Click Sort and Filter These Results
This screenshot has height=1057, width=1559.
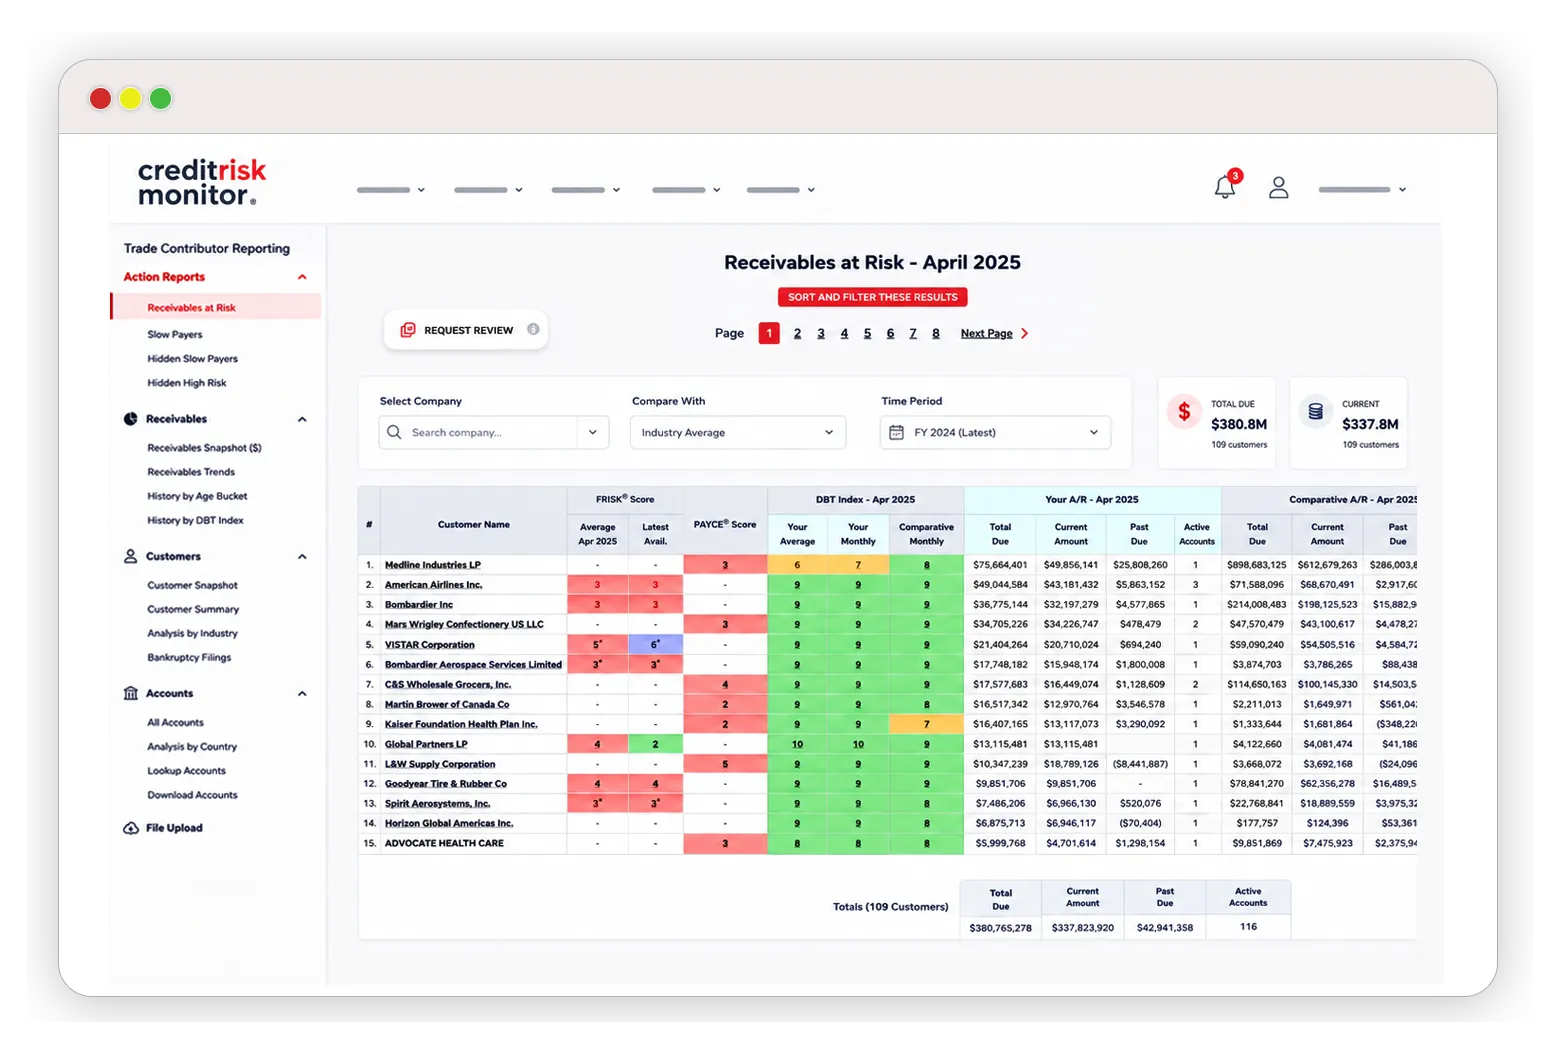pos(872,297)
